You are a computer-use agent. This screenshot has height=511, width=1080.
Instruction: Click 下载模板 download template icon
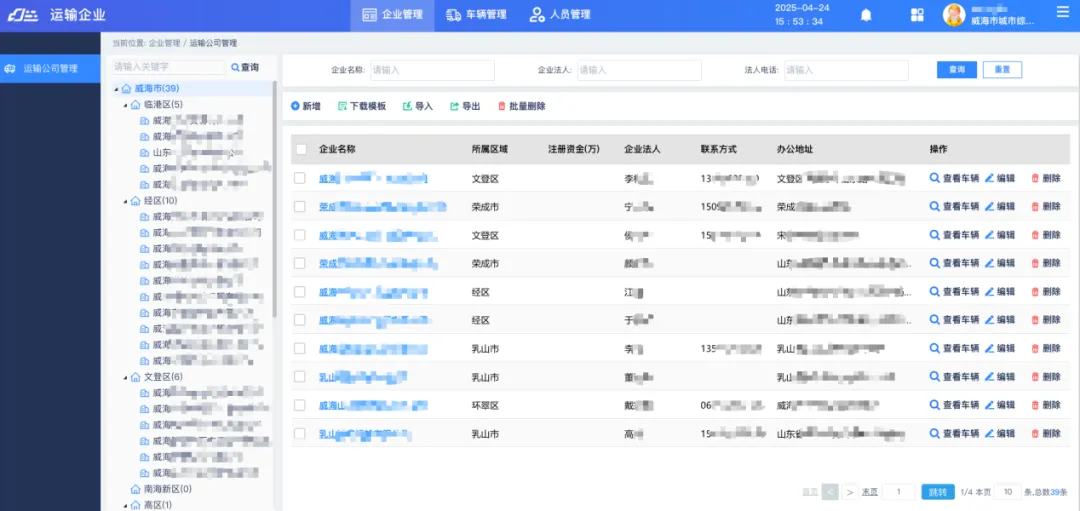coord(342,106)
